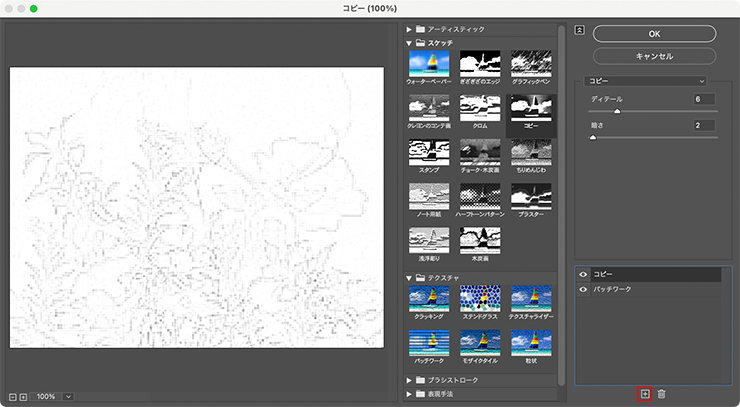
Task: Click the ディテール slider handle
Action: point(617,111)
